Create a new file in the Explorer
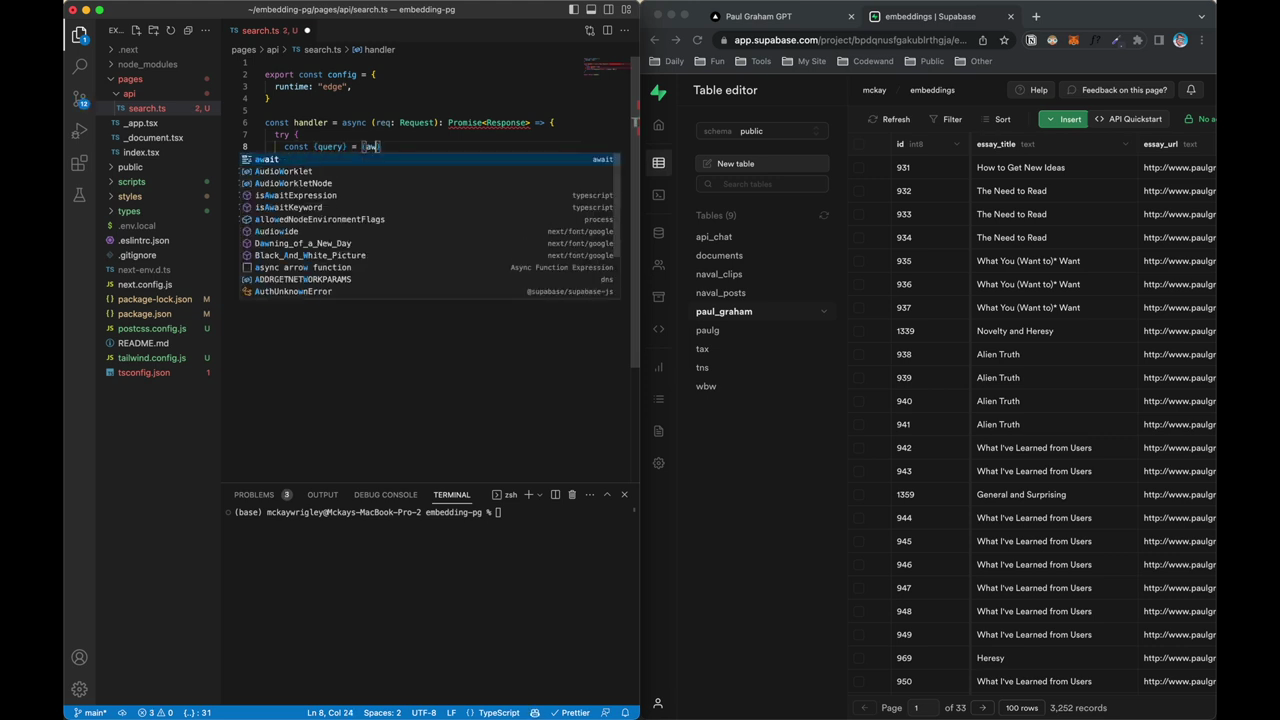1280x720 pixels. click(137, 31)
